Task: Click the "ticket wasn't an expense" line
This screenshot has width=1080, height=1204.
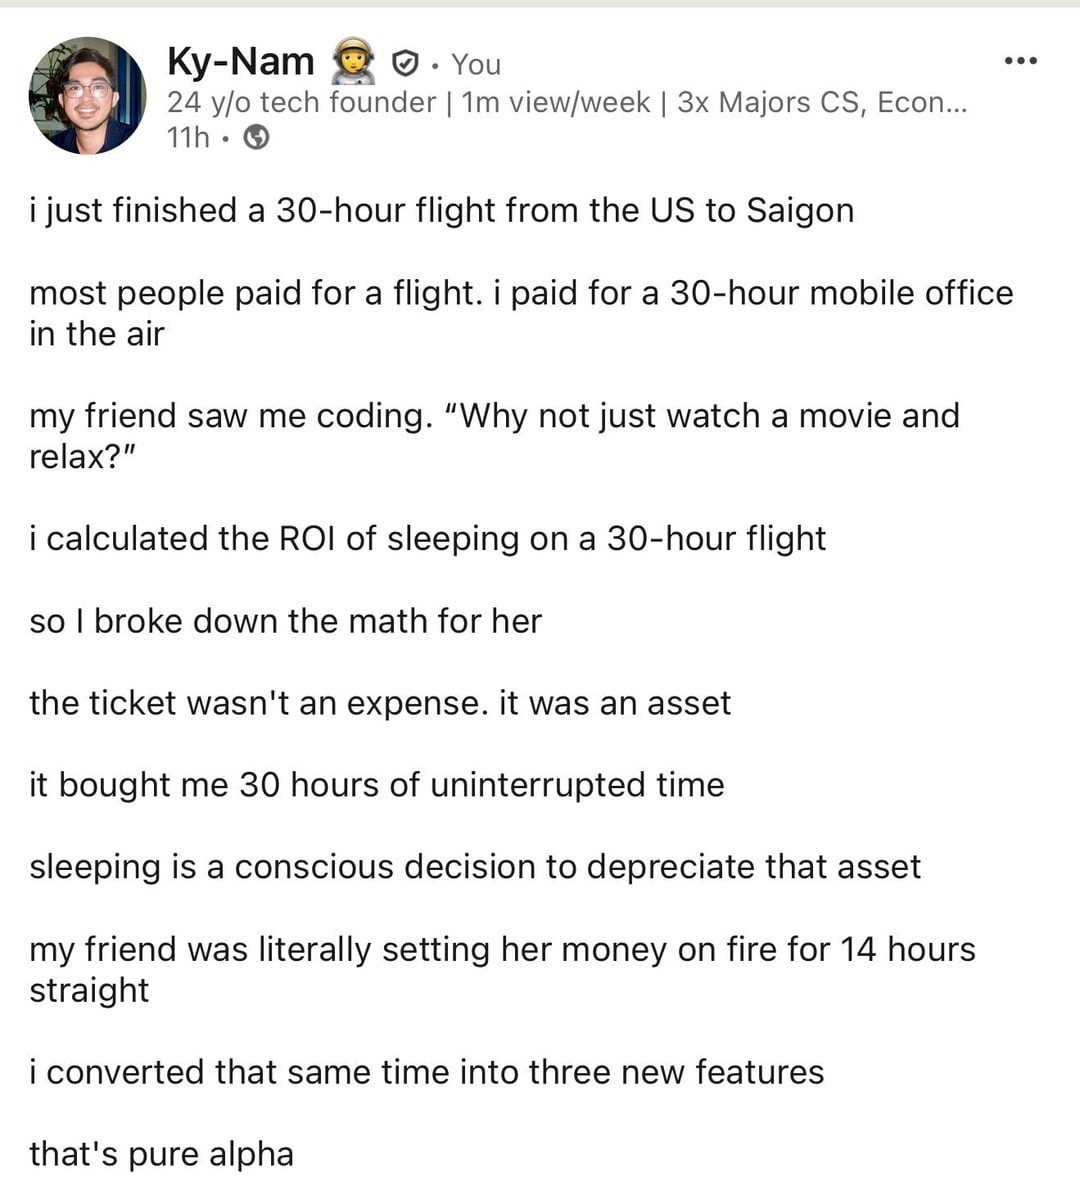Action: pyautogui.click(x=380, y=703)
